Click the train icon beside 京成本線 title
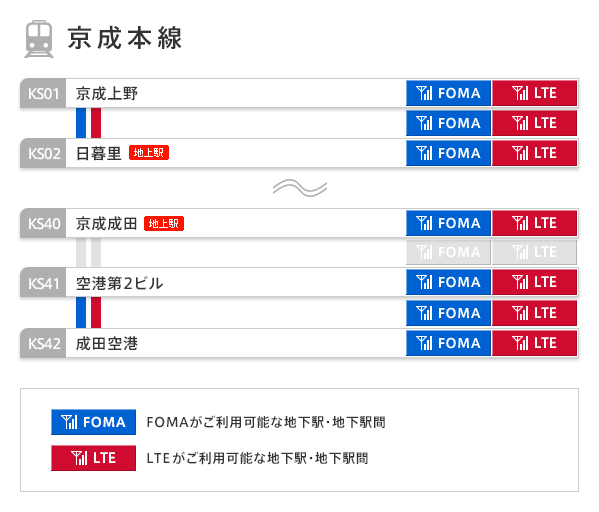 (x=39, y=39)
